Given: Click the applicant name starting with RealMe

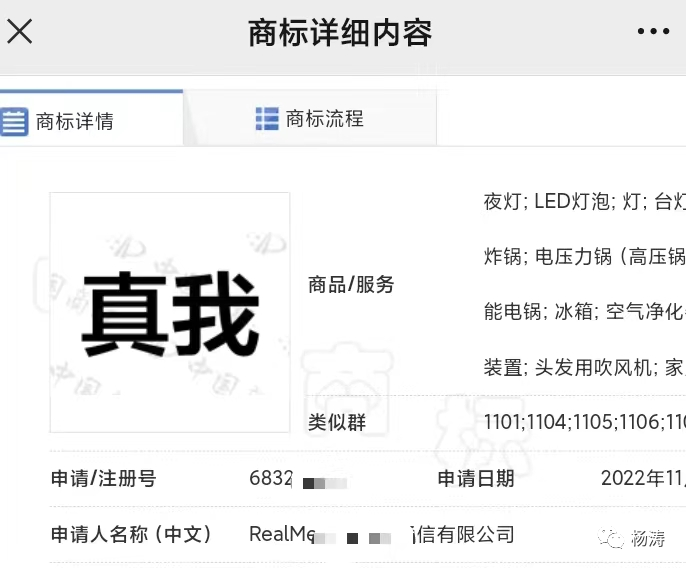Looking at the screenshot, I should [x=382, y=534].
